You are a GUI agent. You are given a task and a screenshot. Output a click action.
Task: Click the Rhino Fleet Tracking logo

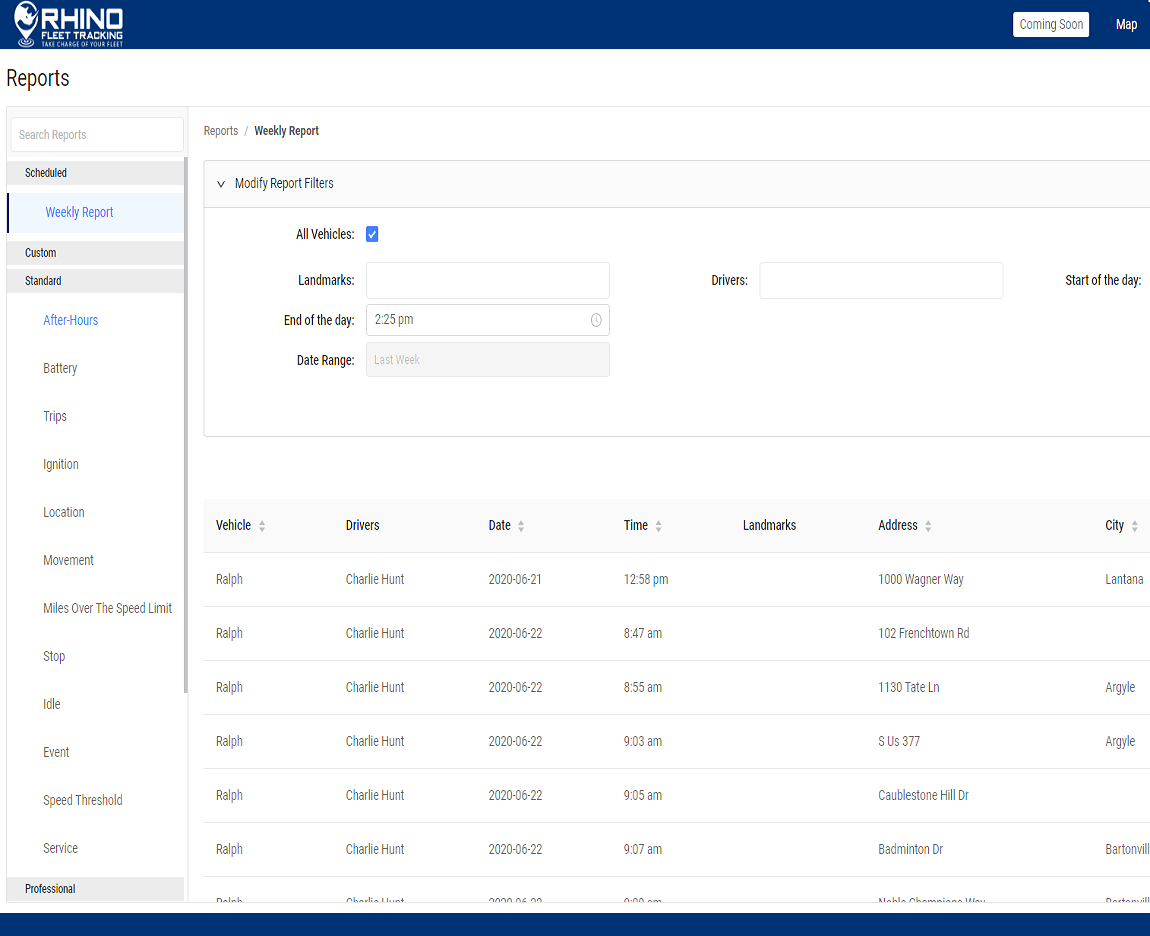pyautogui.click(x=69, y=25)
